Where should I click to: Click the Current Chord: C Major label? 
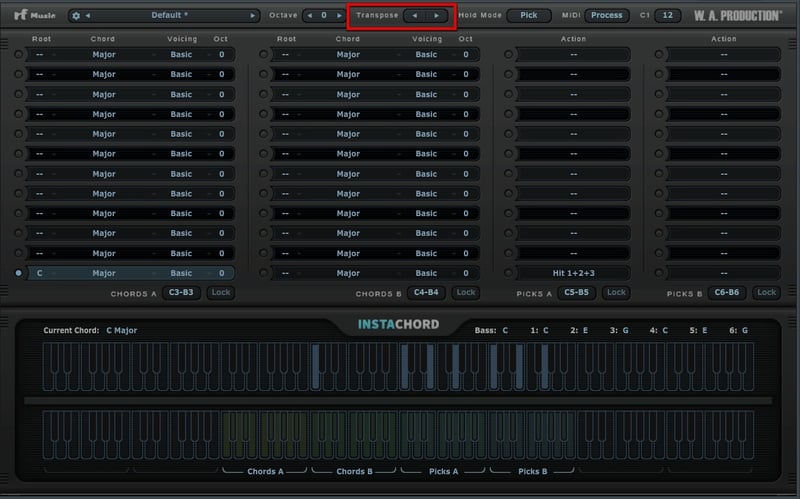[90, 330]
